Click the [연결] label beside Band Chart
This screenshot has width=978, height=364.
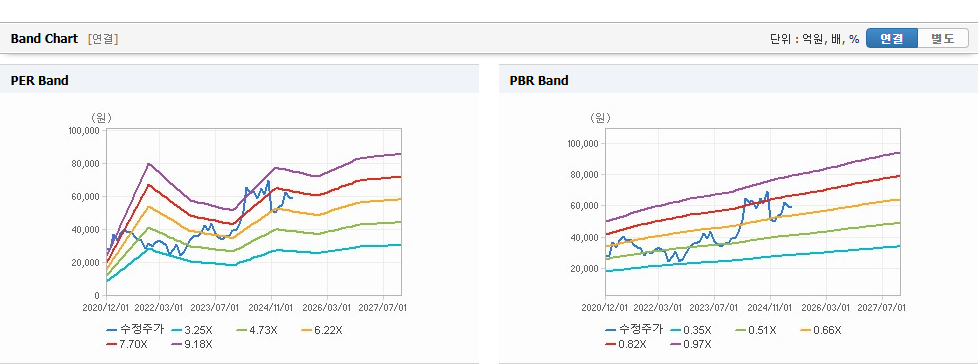pos(103,39)
